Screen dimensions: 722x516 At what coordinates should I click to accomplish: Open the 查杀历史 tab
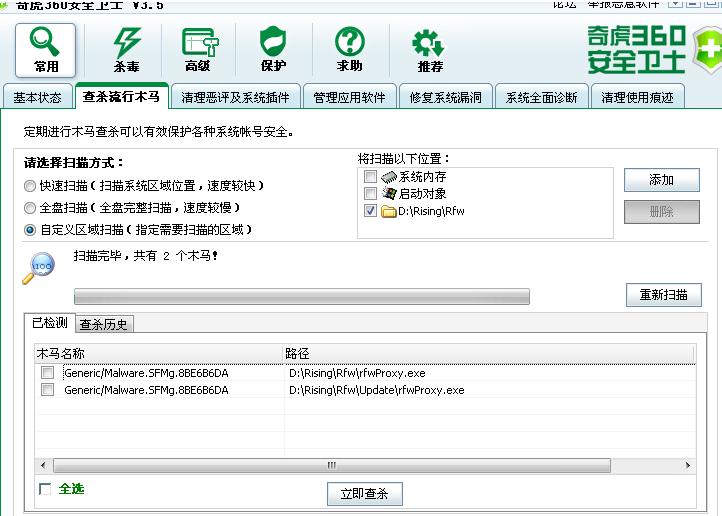(104, 325)
